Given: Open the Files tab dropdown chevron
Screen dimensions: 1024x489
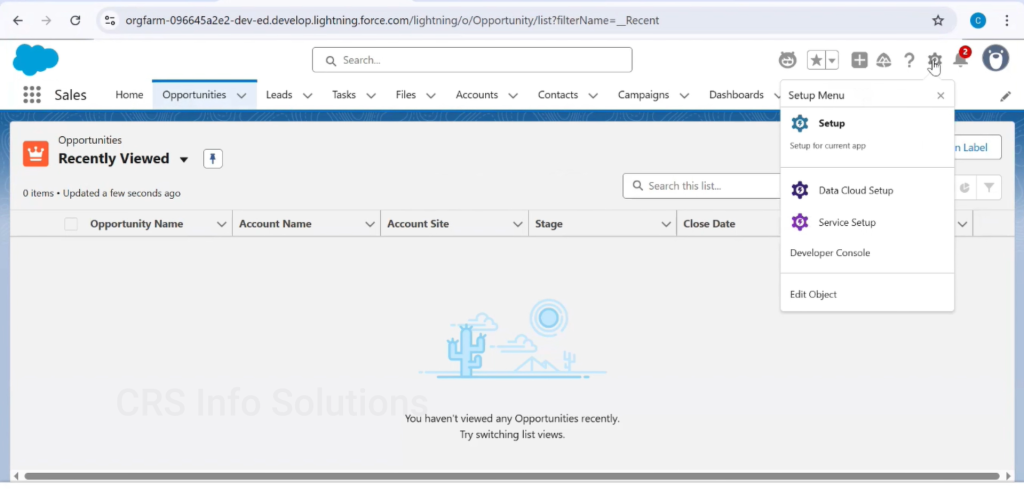Looking at the screenshot, I should (x=431, y=95).
